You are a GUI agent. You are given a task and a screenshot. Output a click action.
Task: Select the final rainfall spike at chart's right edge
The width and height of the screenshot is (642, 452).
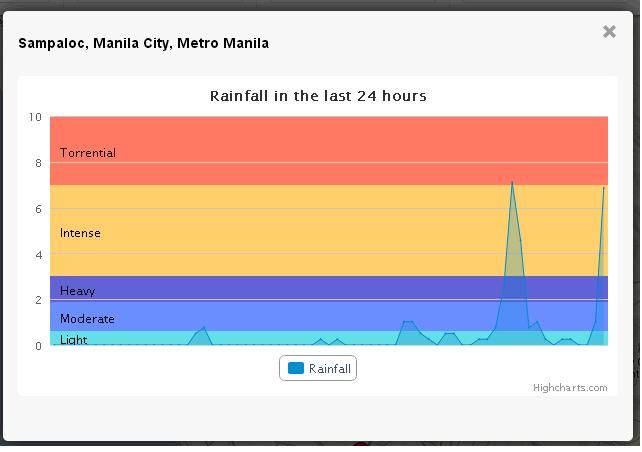pos(604,188)
